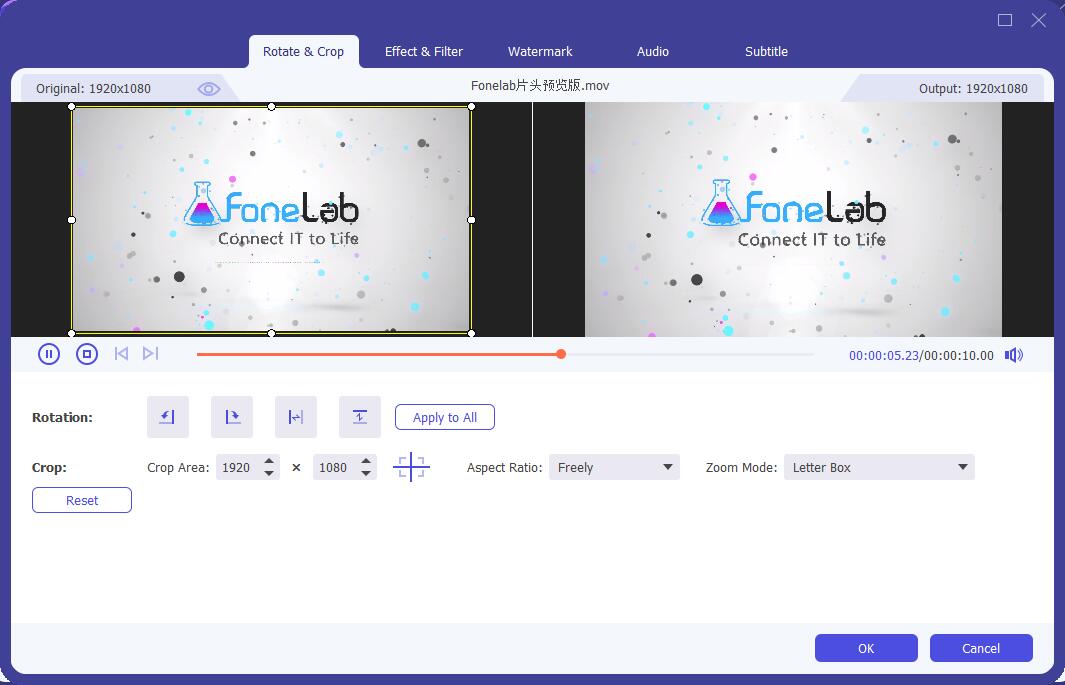1065x685 pixels.
Task: Rotate video right 90 degrees
Action: click(x=232, y=417)
